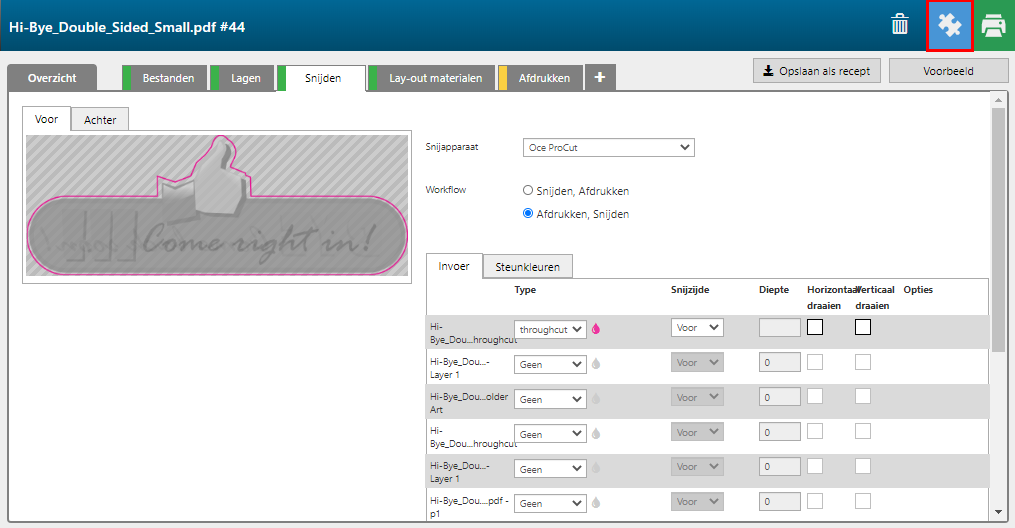Click the Voorbeeld button
The width and height of the screenshot is (1015, 528).
point(948,71)
